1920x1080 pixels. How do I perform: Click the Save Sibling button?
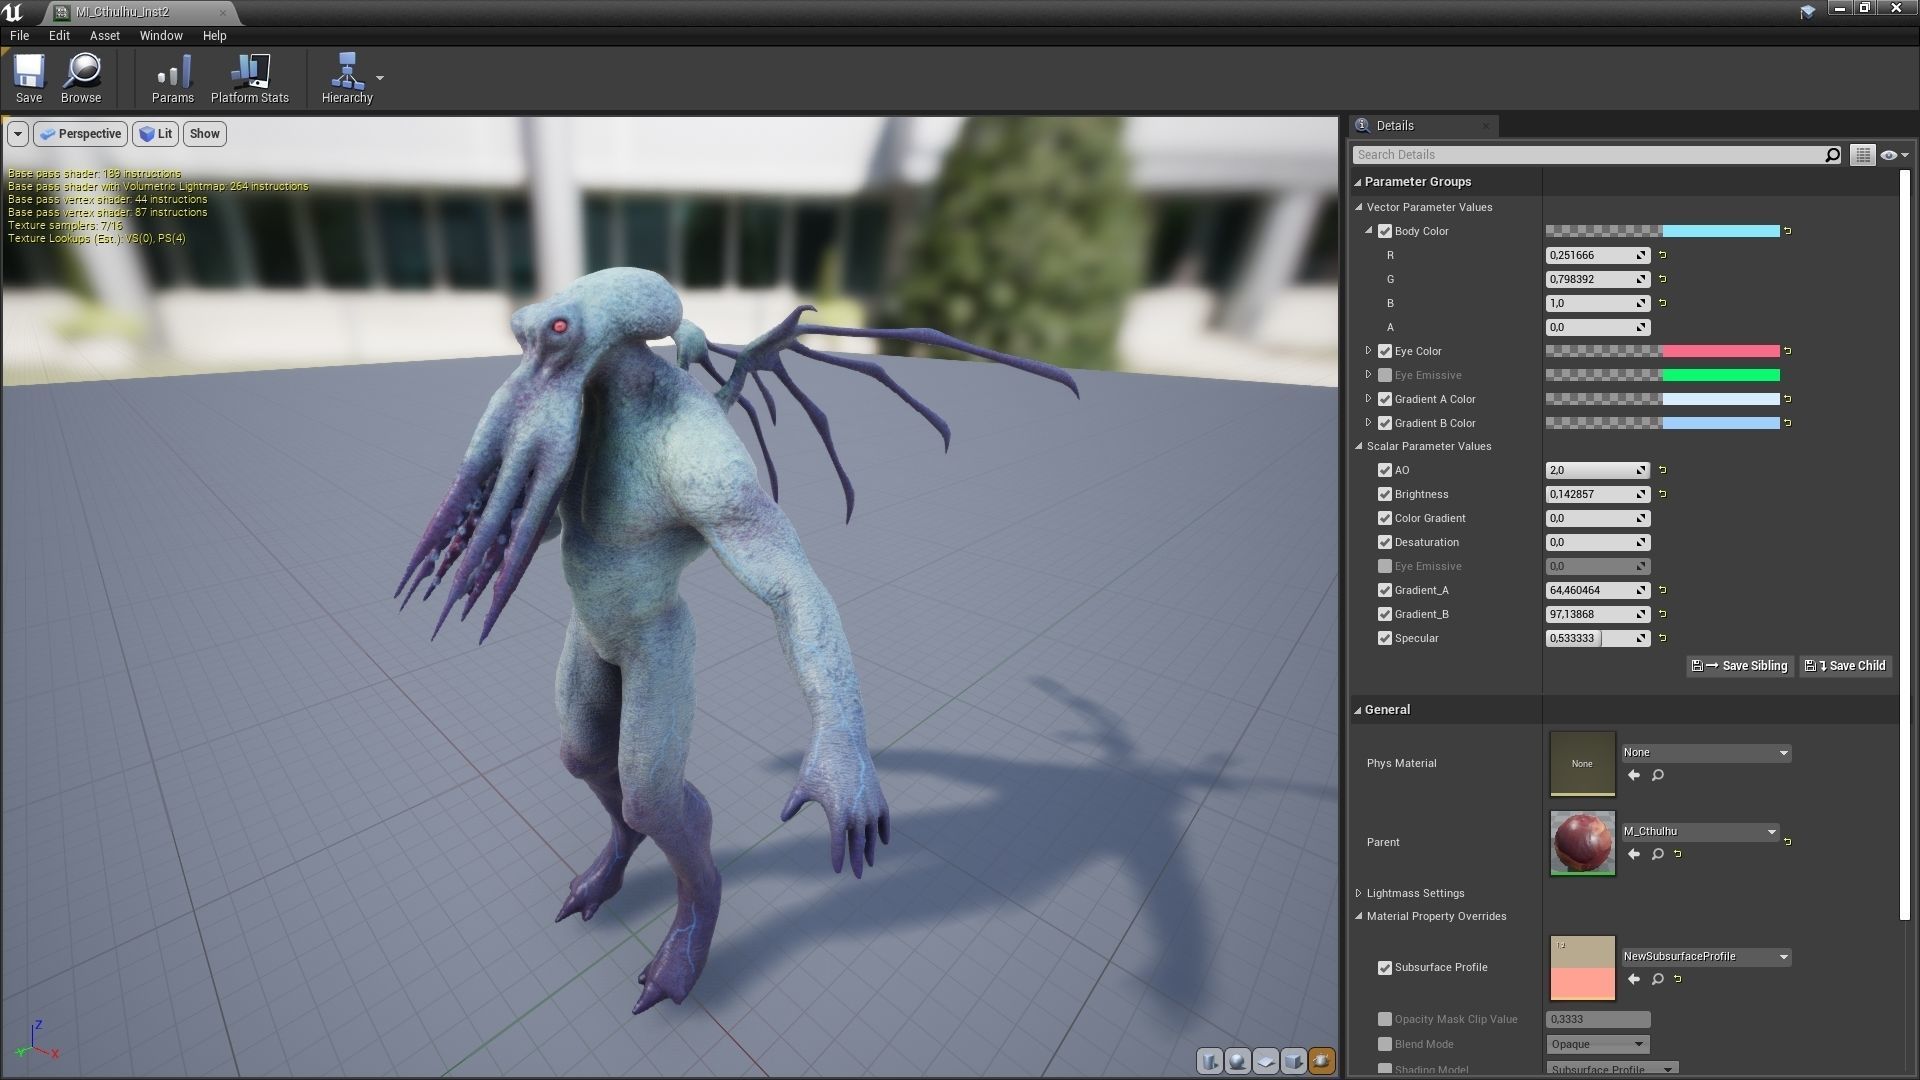(1741, 666)
